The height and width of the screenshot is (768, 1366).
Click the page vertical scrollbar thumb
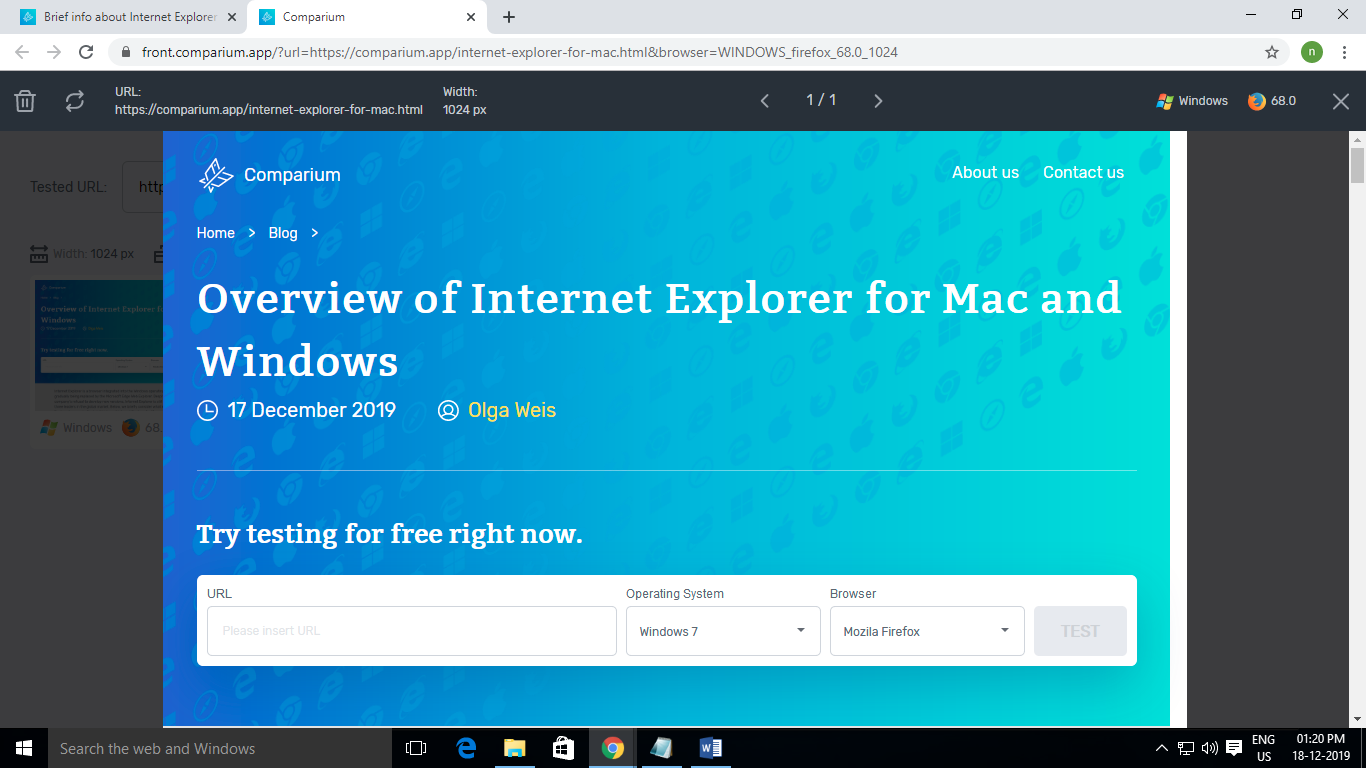(x=1357, y=165)
